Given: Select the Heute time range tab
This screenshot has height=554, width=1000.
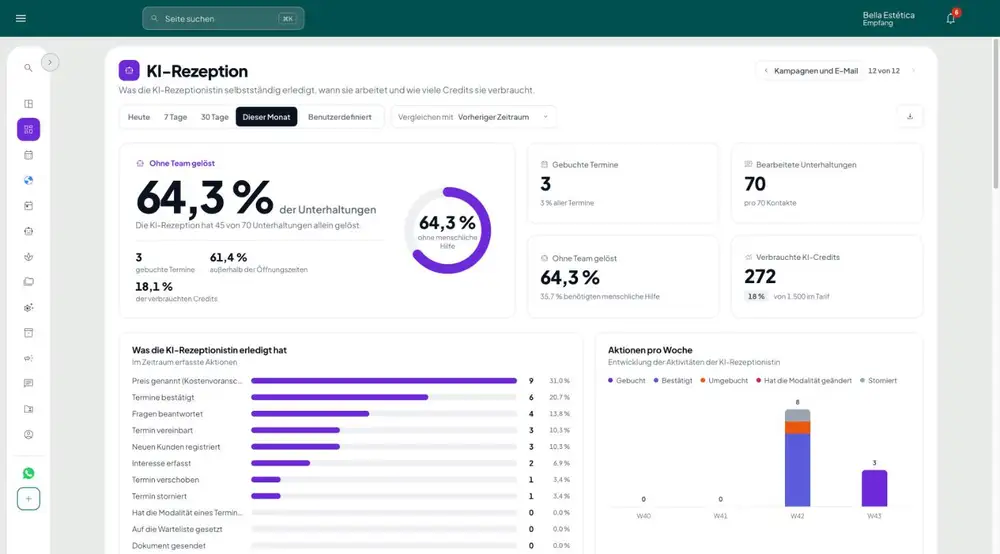Looking at the screenshot, I should [139, 117].
